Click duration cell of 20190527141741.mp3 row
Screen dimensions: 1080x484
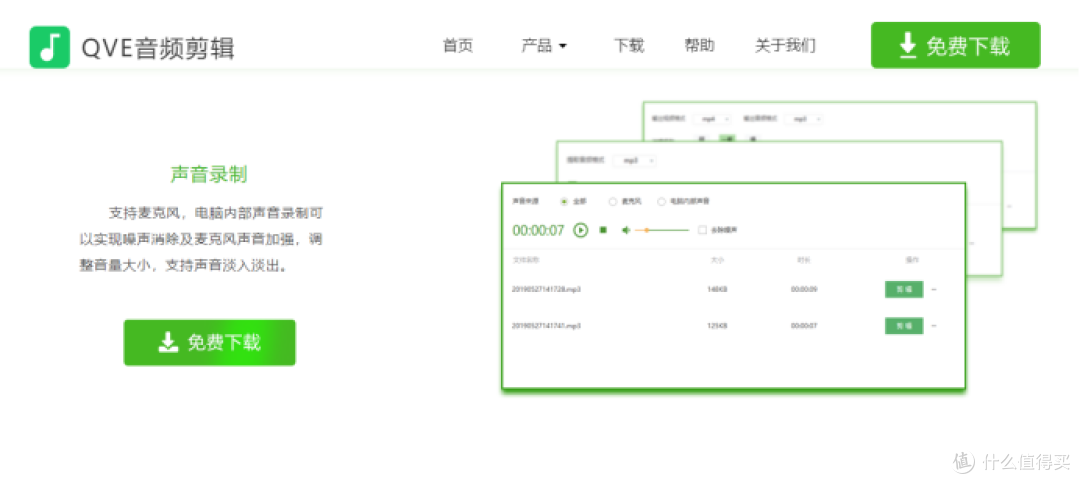click(804, 326)
